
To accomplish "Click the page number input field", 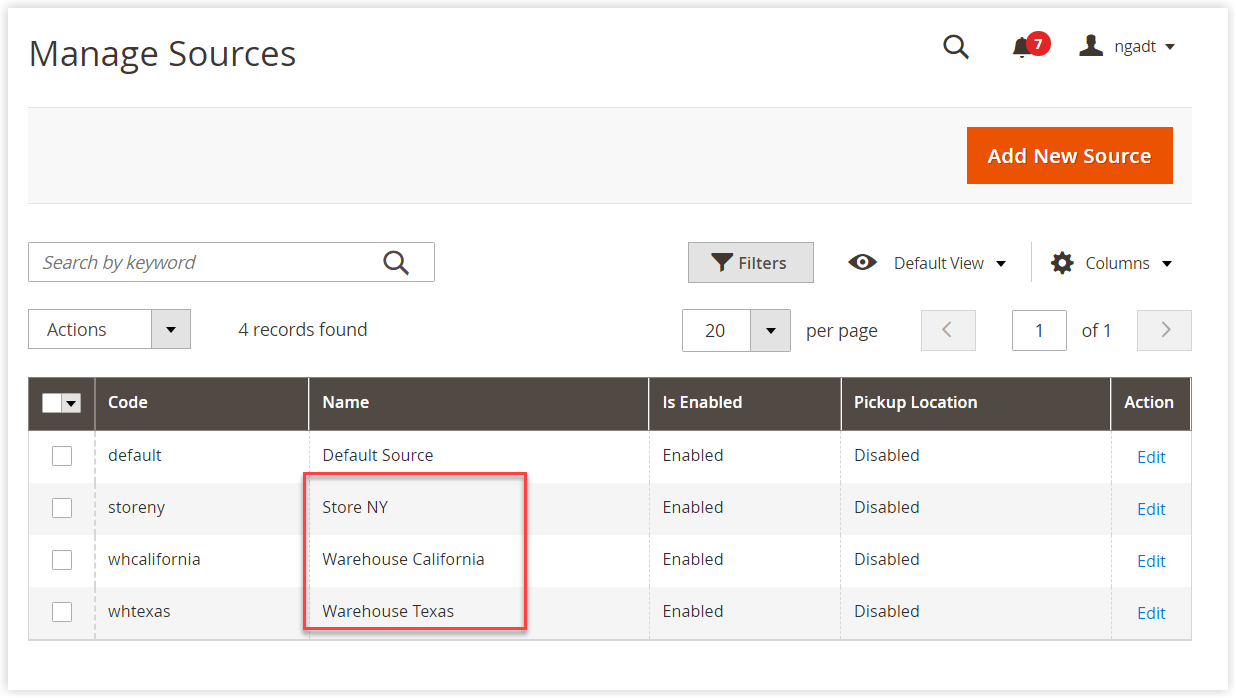I will click(x=1039, y=330).
